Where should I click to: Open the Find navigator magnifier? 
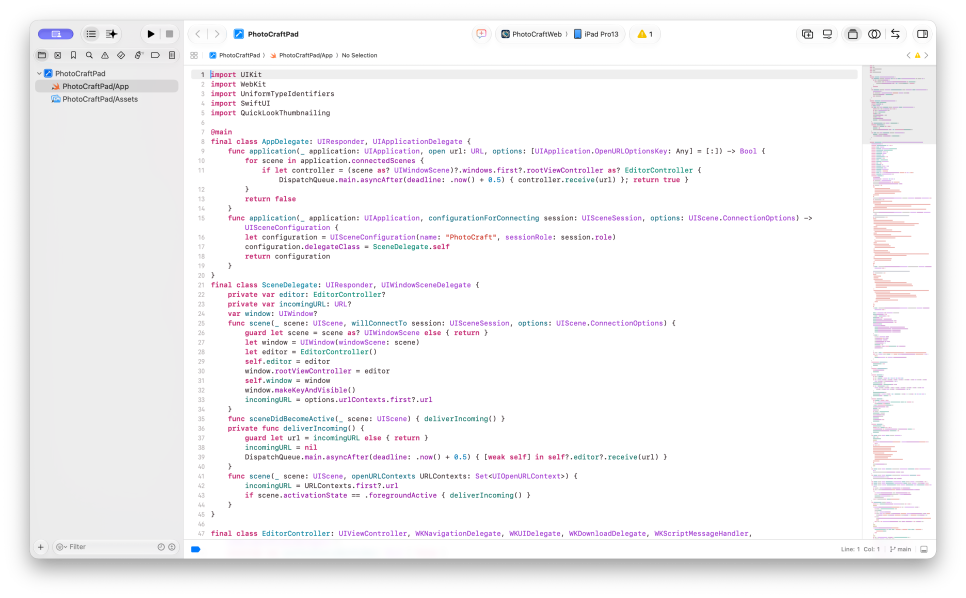click(89, 55)
